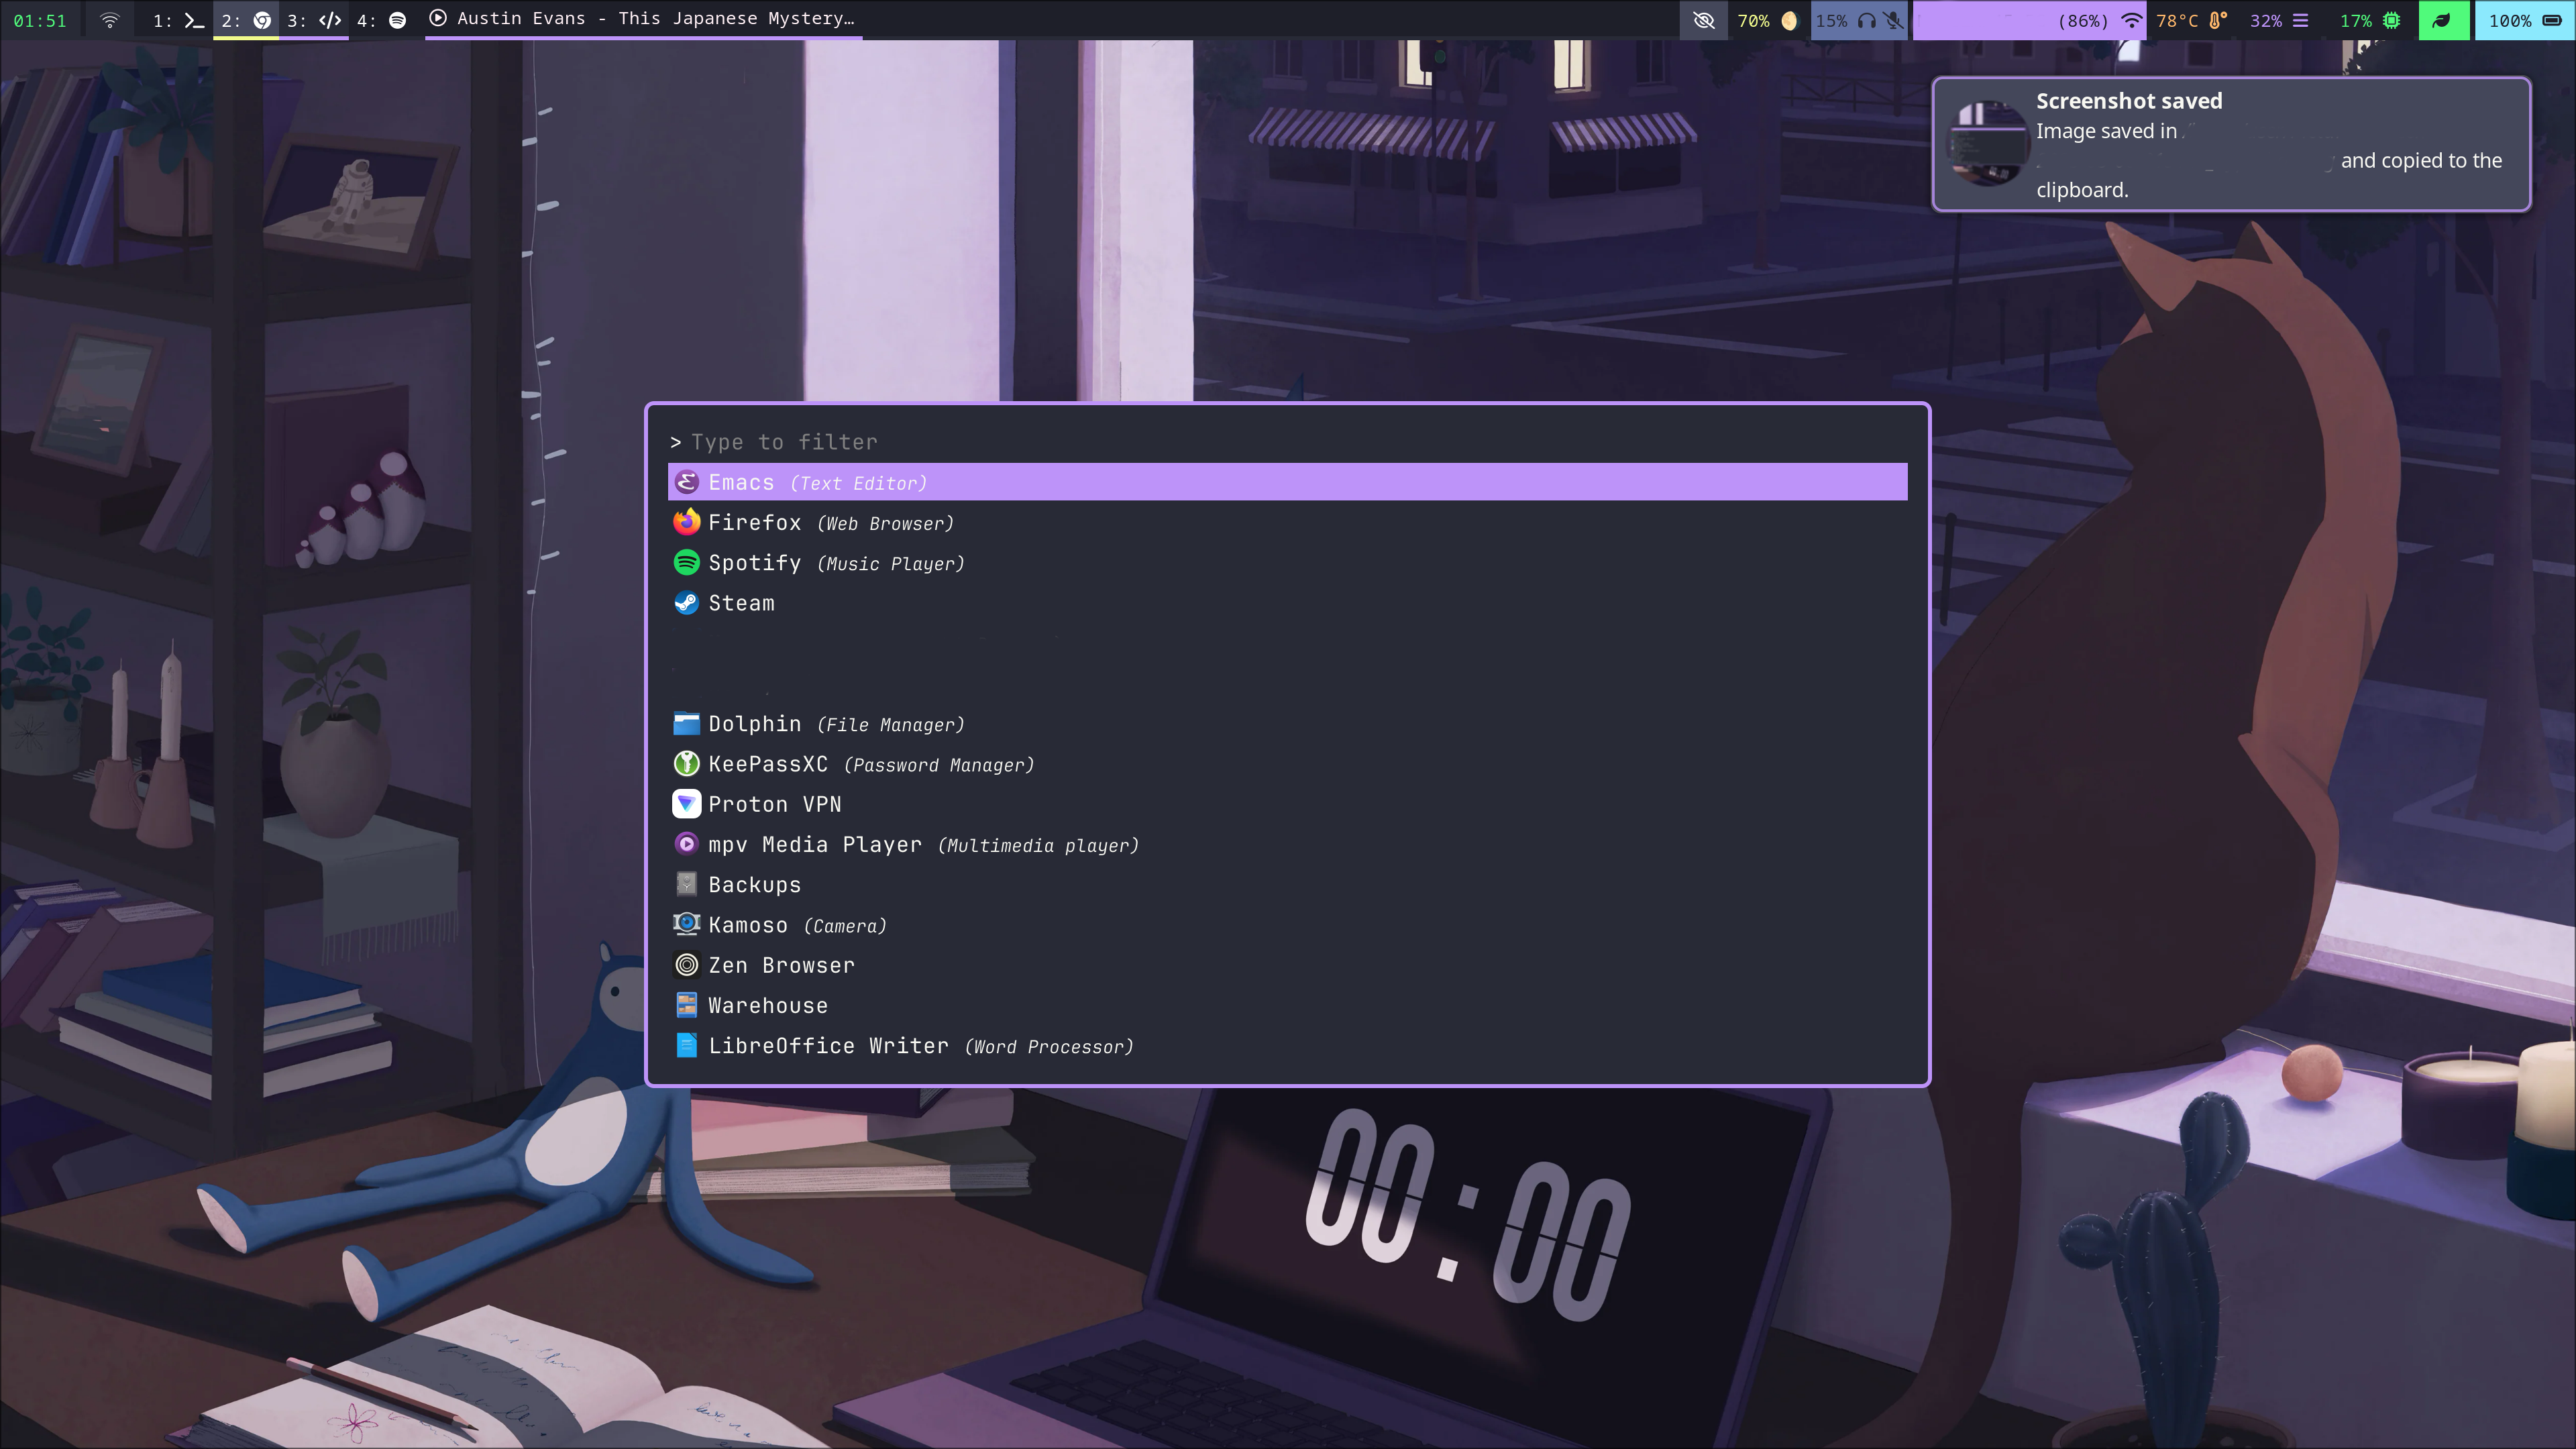
Task: Click the 78°C temperature reading
Action: tap(2177, 20)
